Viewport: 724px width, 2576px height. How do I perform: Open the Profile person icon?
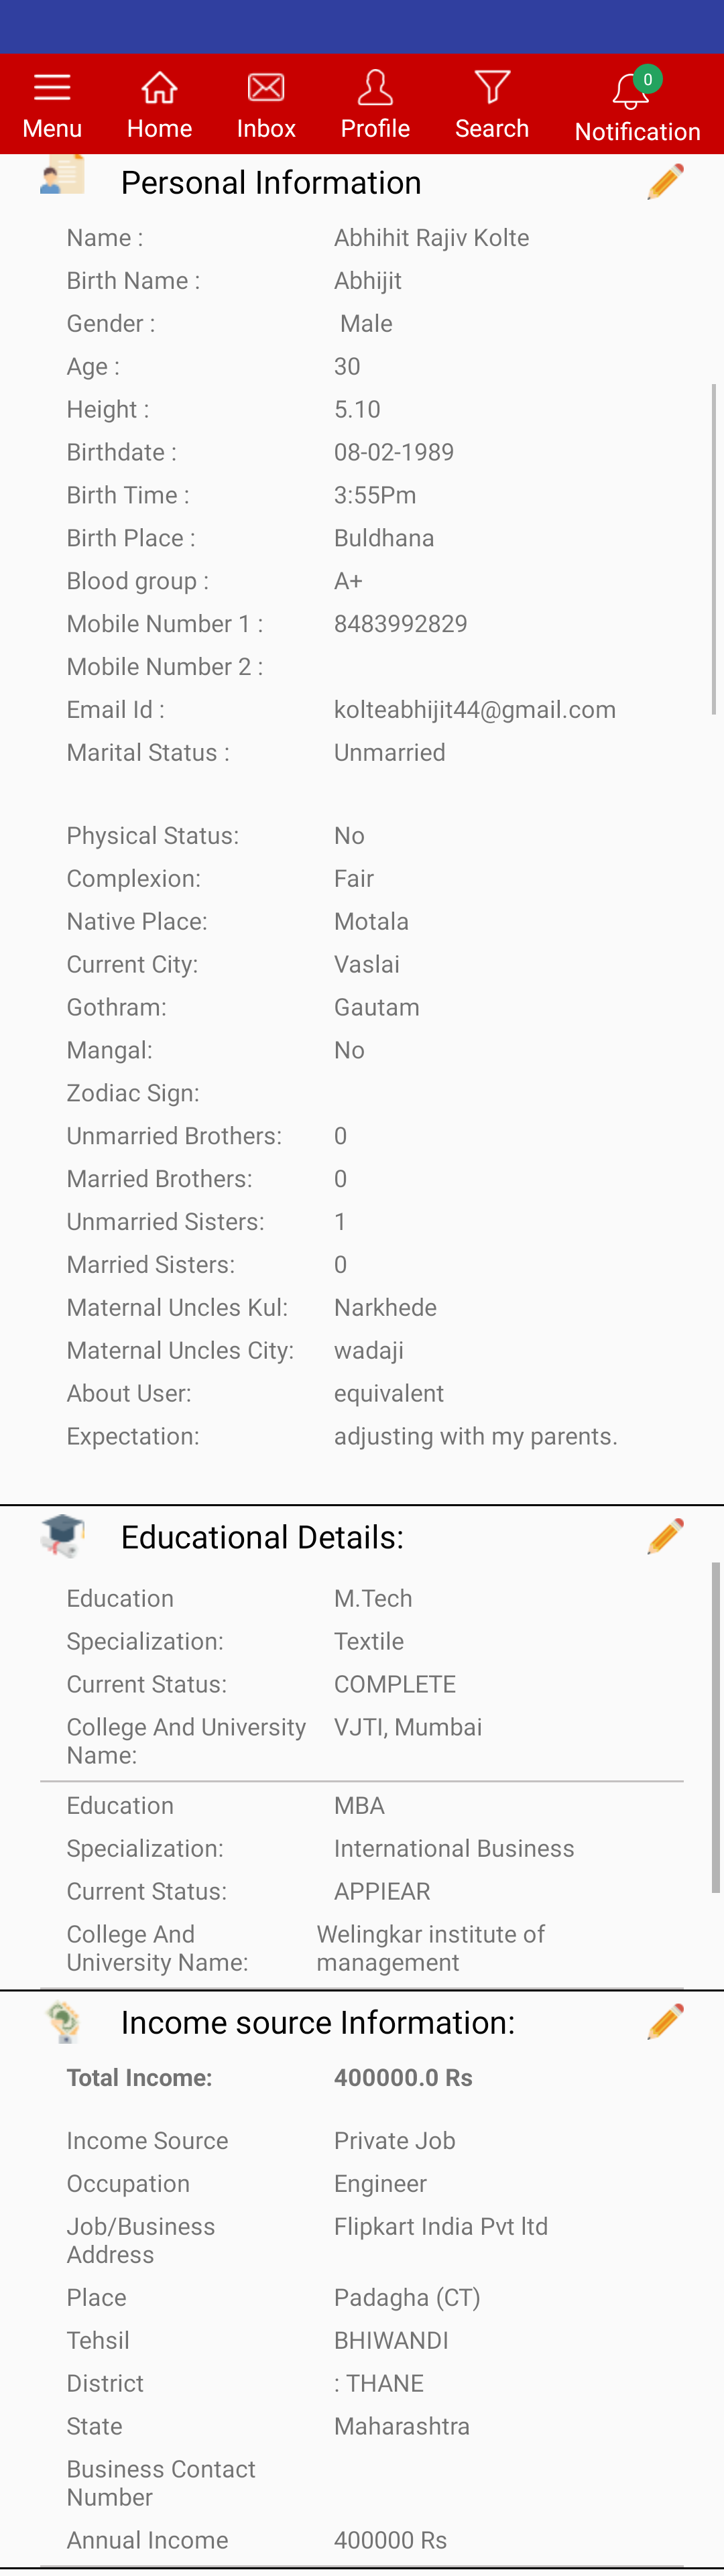(375, 88)
